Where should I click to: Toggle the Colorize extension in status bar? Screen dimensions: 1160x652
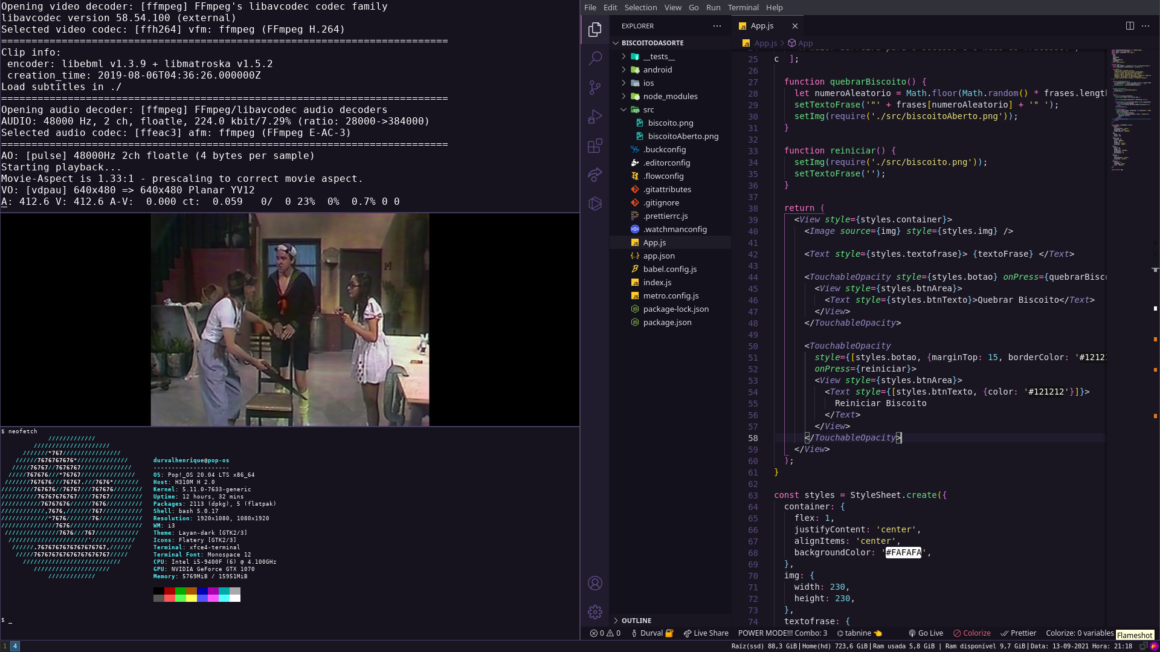point(971,632)
